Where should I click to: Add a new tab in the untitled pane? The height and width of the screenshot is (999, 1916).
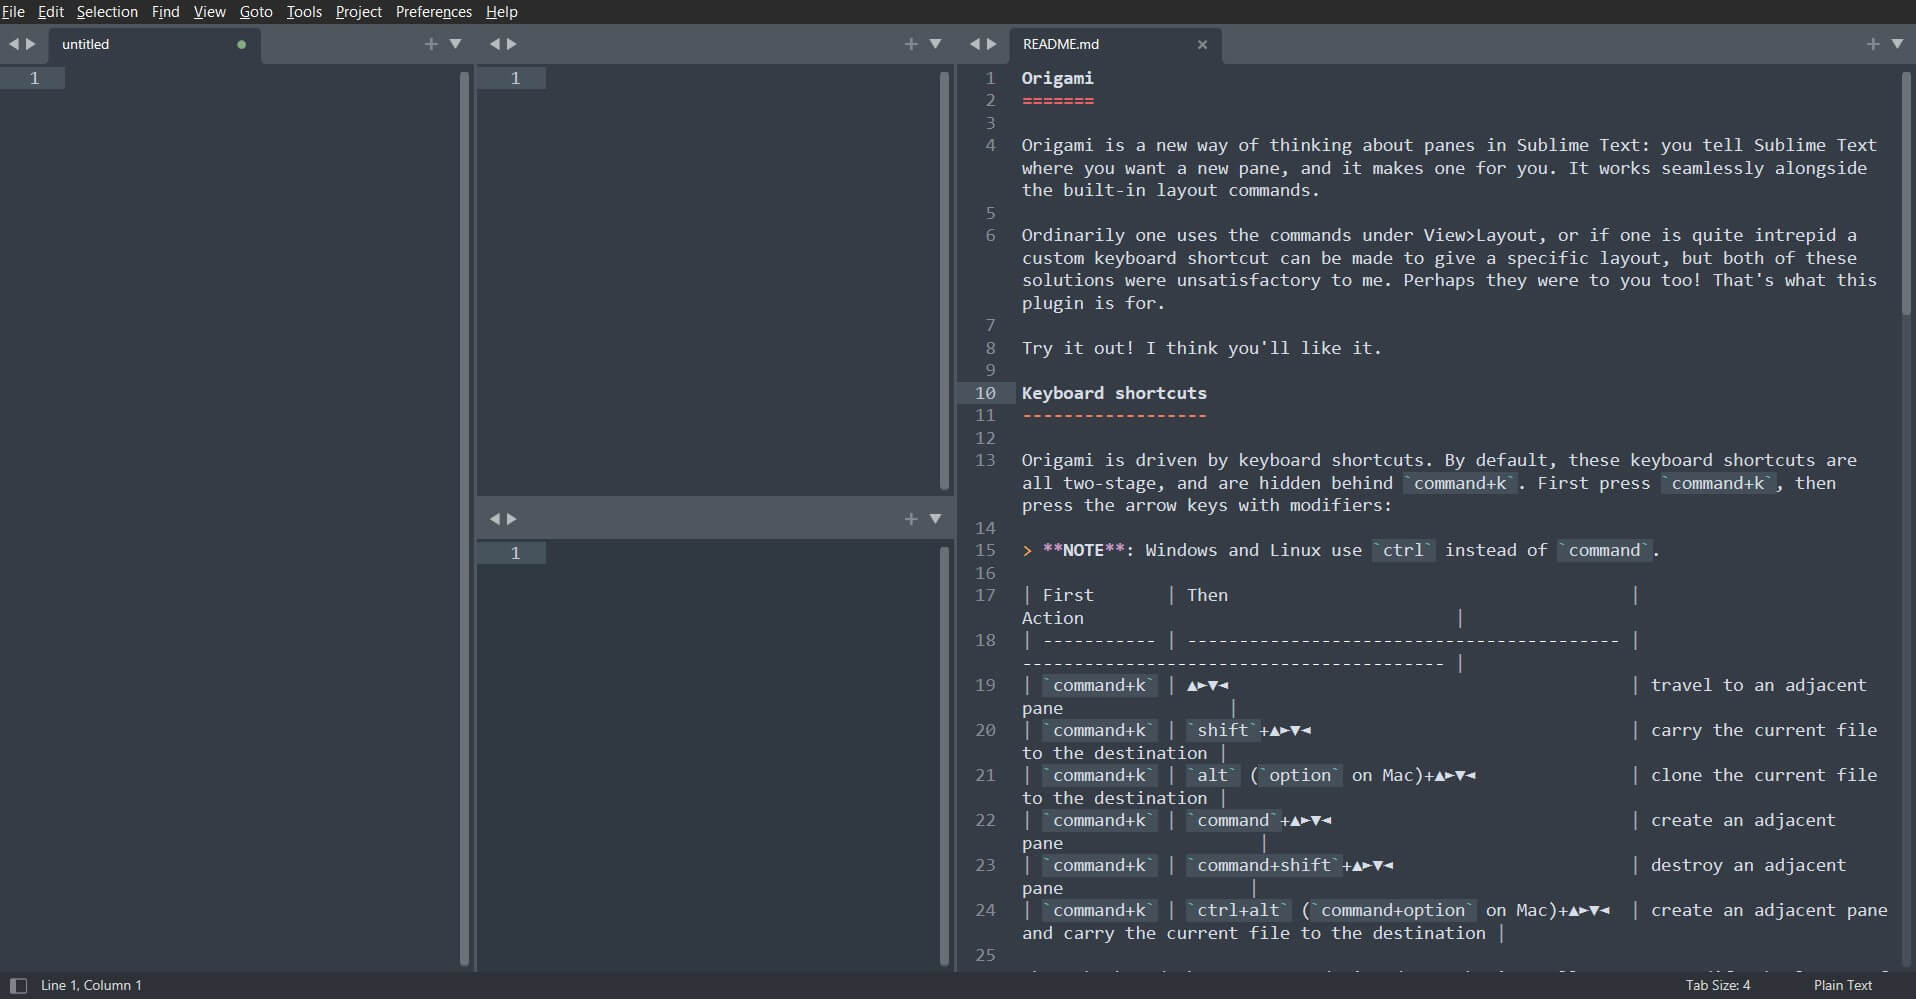coord(431,44)
